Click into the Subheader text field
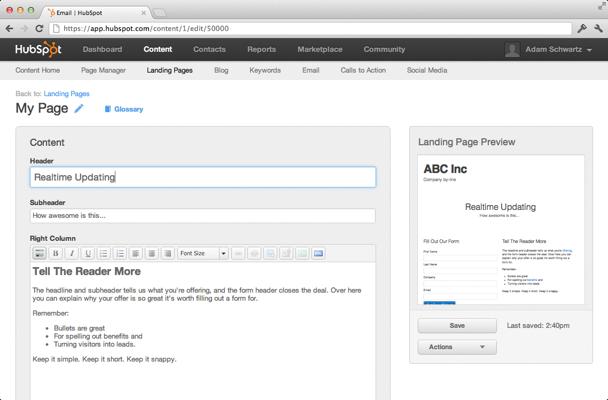This screenshot has width=608, height=400. tap(202, 215)
